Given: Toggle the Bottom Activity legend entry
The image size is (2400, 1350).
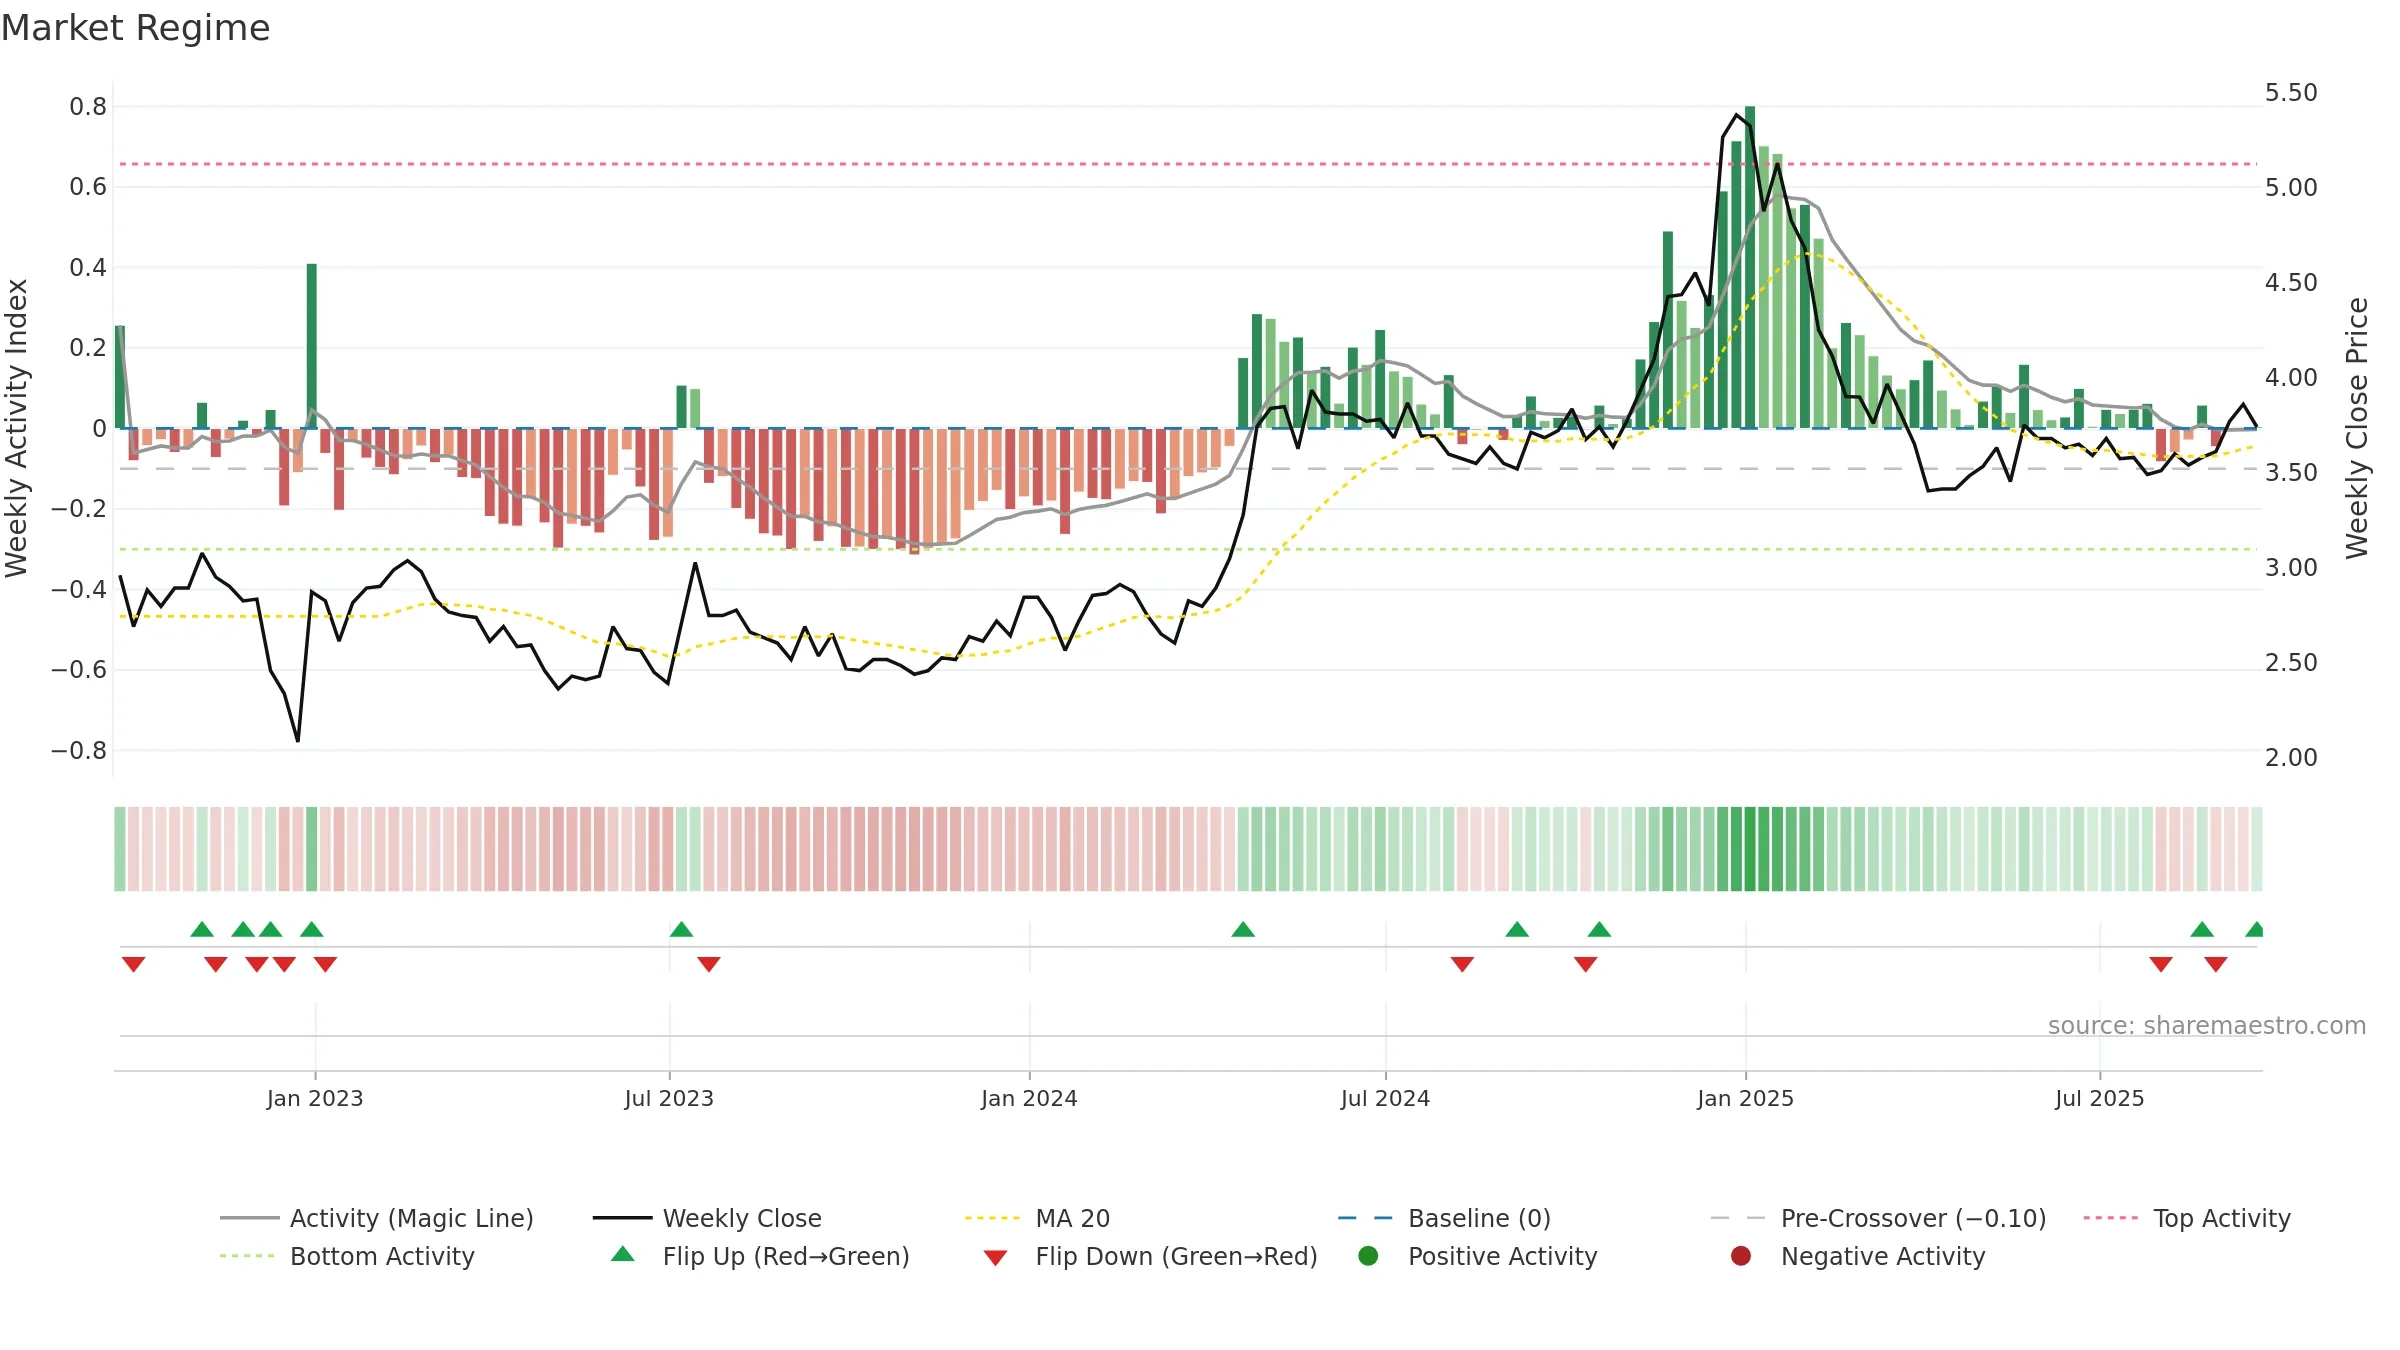Looking at the screenshot, I should (347, 1256).
